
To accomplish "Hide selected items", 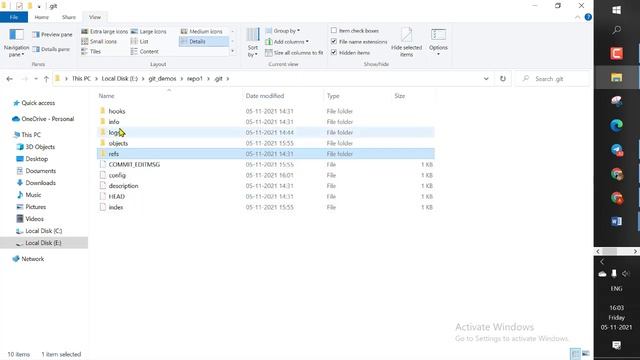I will click(x=406, y=42).
